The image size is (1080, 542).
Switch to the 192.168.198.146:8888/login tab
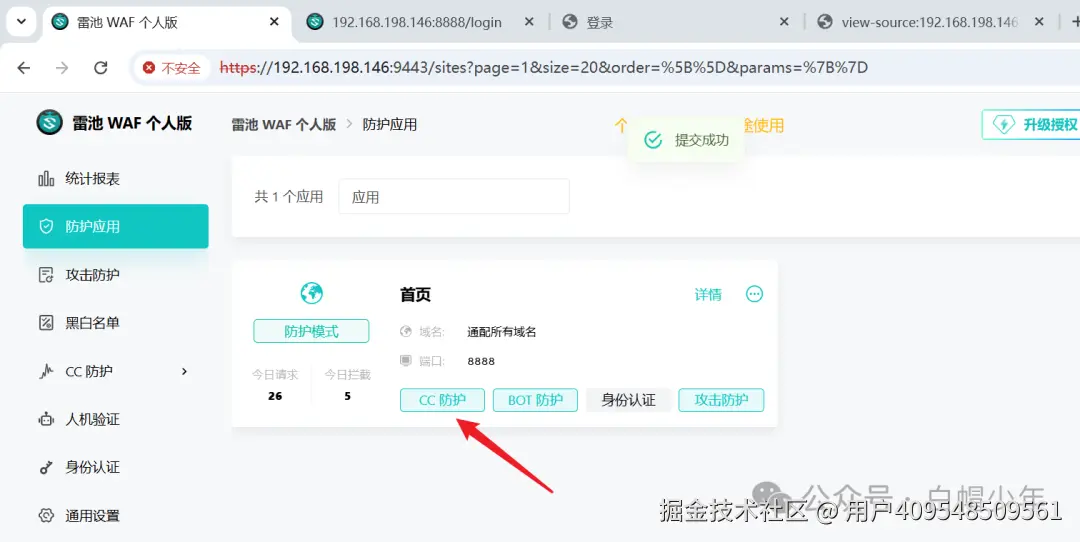(x=416, y=22)
